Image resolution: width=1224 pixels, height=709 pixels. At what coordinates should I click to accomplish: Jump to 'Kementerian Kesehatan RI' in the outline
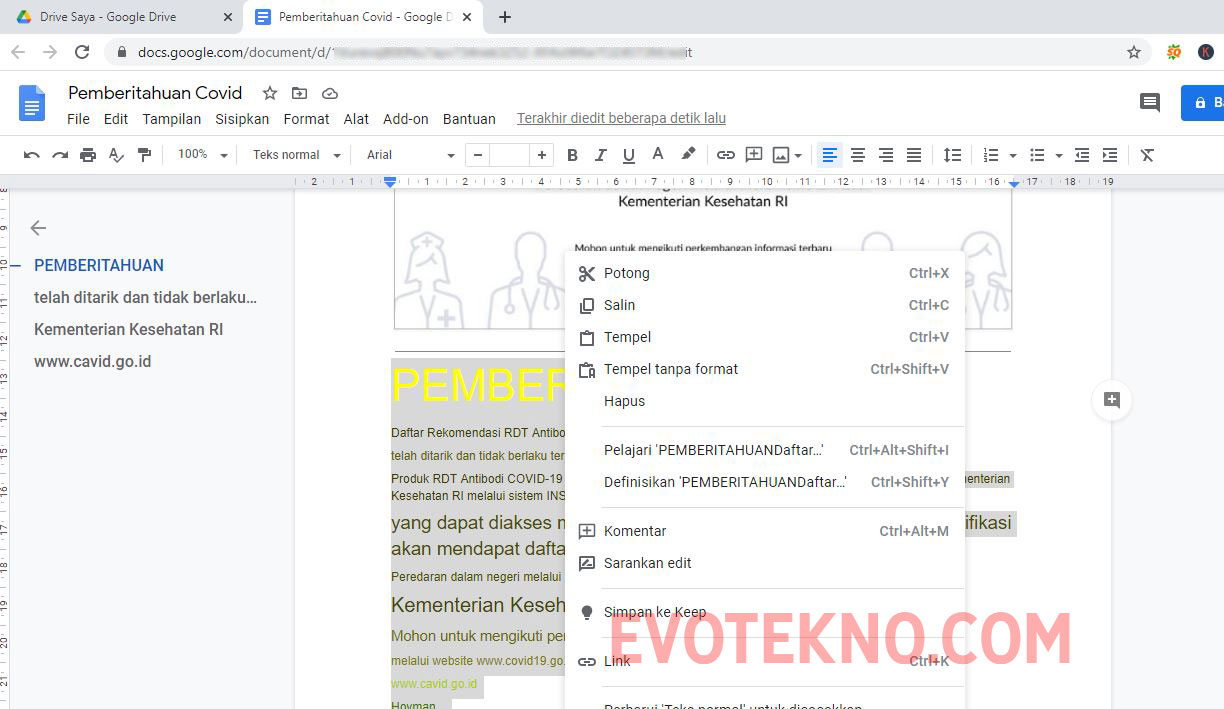point(128,330)
